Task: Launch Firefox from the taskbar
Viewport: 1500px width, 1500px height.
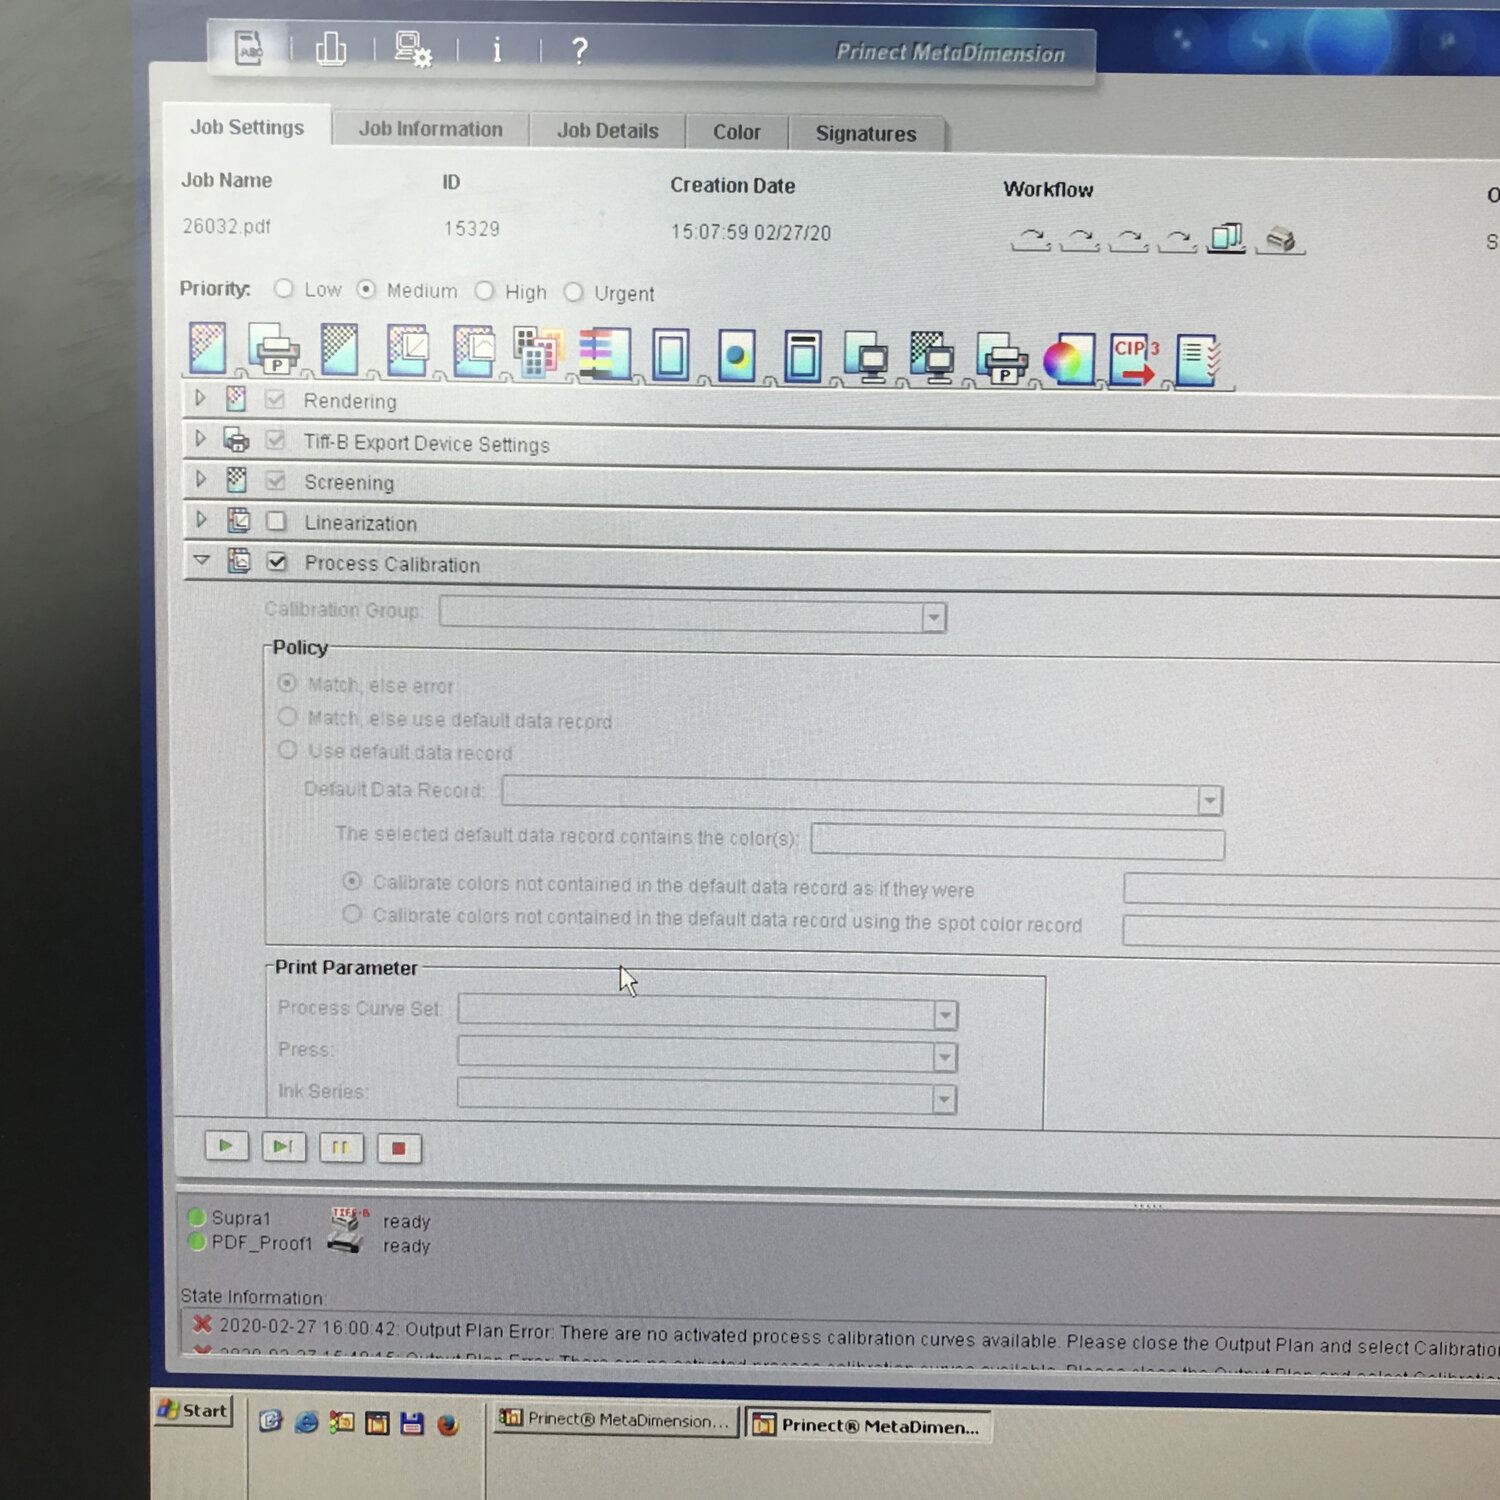Action: (x=448, y=1424)
